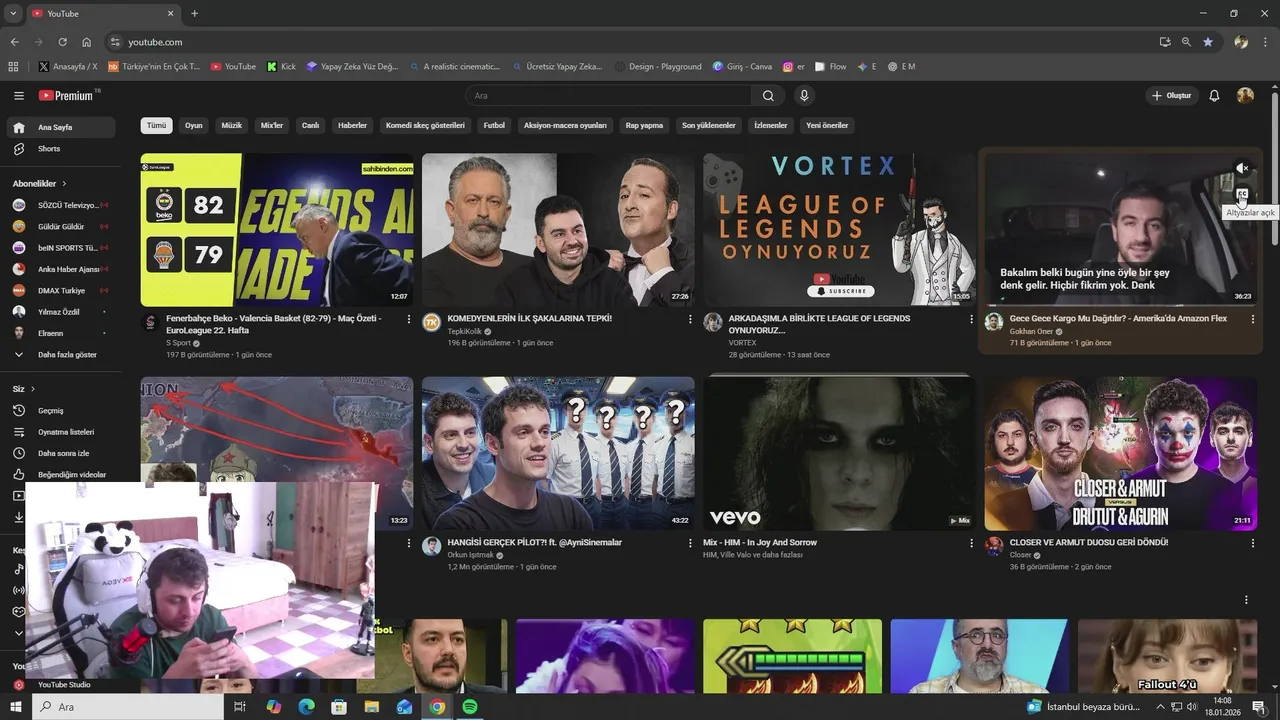Open Yılmaz Özdil subscription

point(59,312)
